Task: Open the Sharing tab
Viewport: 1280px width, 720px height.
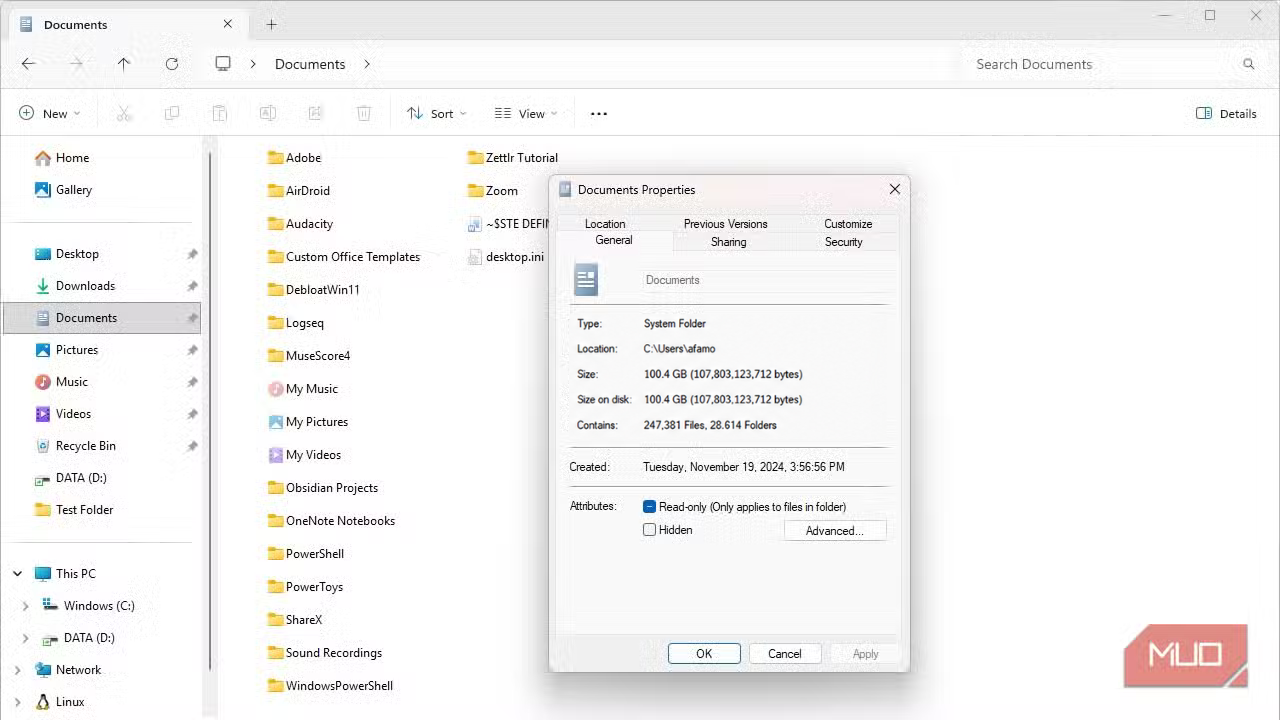Action: click(x=728, y=242)
